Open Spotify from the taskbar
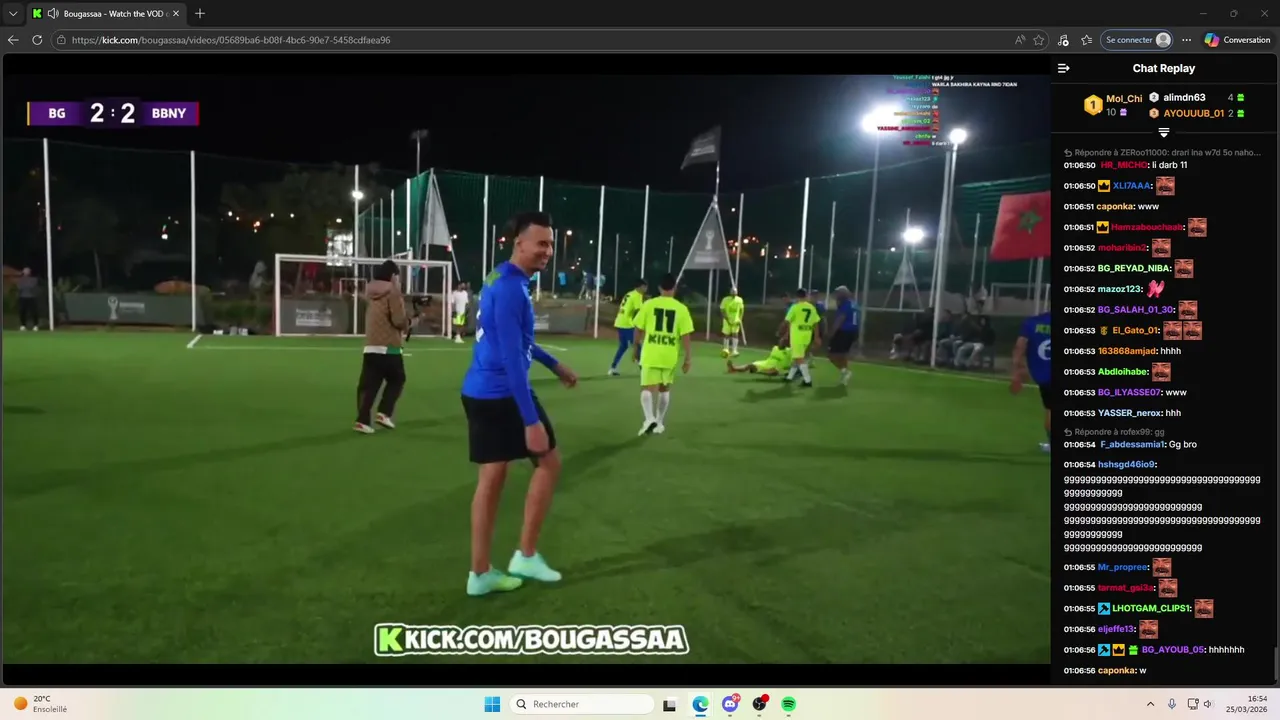The image size is (1280, 720). [x=788, y=704]
